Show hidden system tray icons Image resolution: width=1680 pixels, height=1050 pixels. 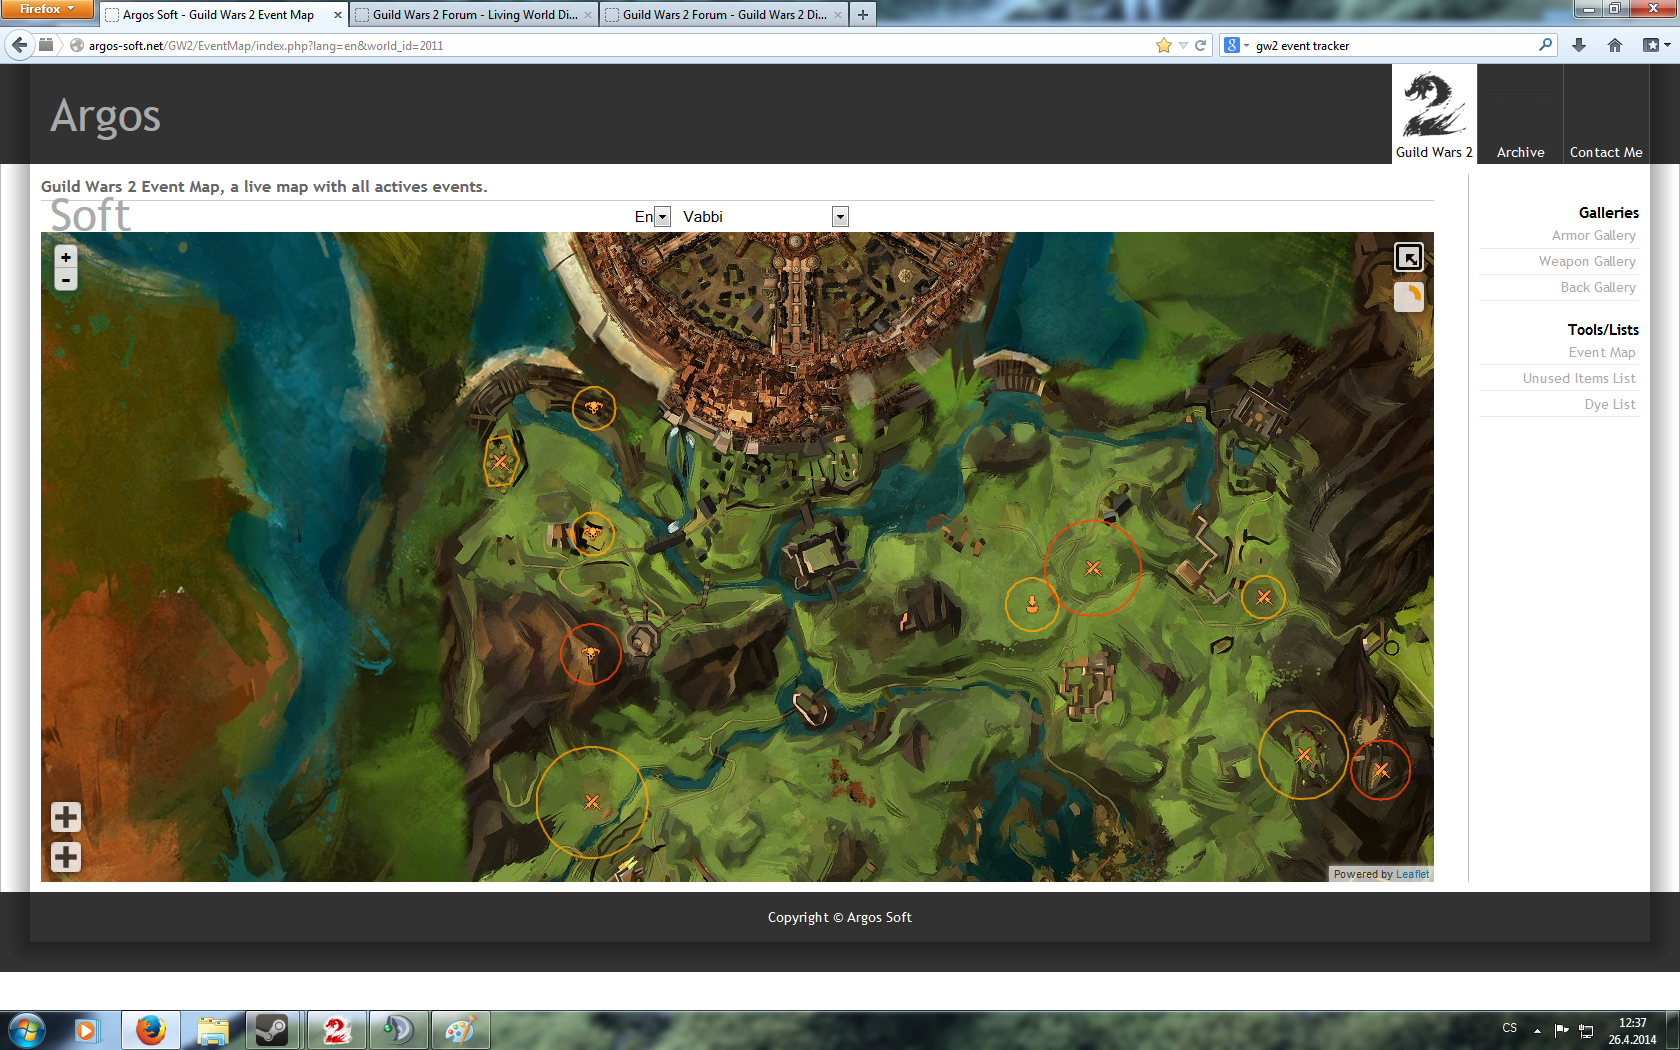pyautogui.click(x=1537, y=1030)
